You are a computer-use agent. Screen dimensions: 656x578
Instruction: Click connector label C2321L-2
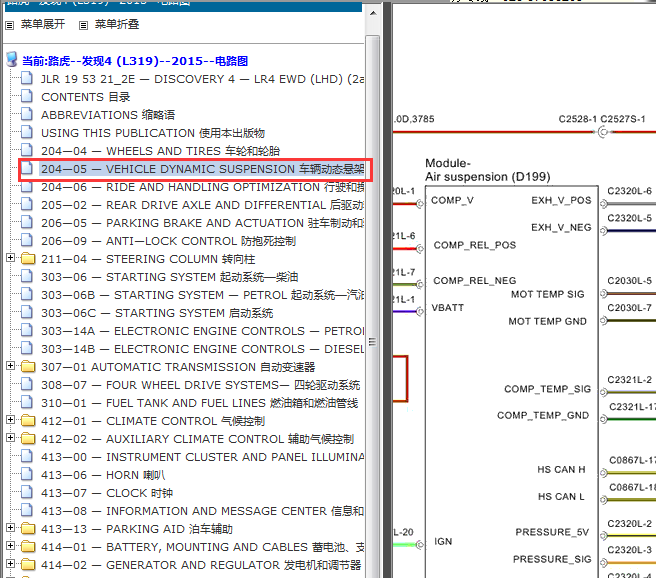629,380
